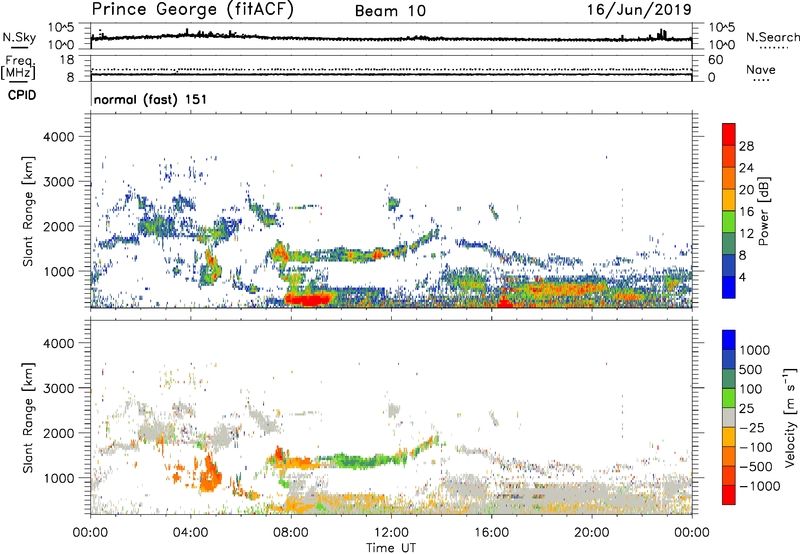Image resolution: width=800 pixels, height=554 pixels.
Task: Click the 'Velocity [m s-1]' colorbar label
Action: click(x=790, y=417)
